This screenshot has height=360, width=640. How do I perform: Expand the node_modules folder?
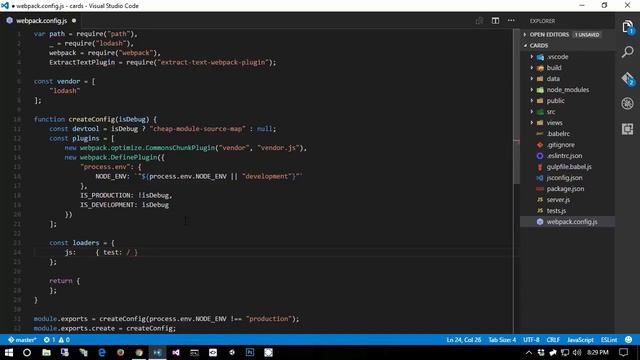531,90
